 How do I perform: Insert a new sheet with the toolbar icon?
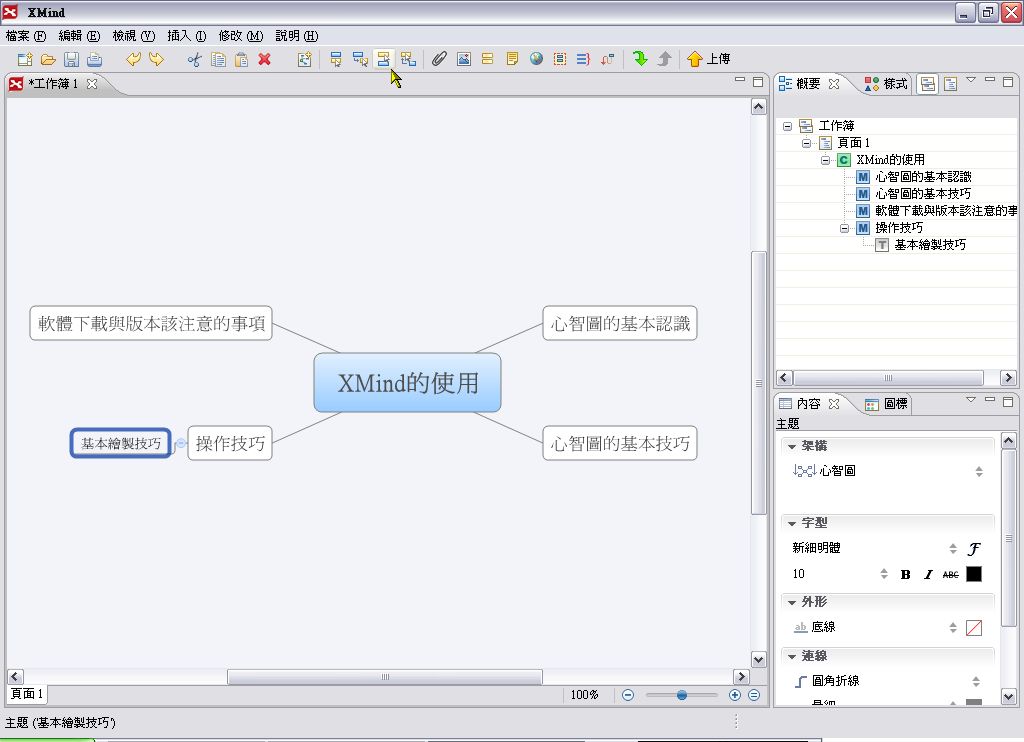pos(304,59)
